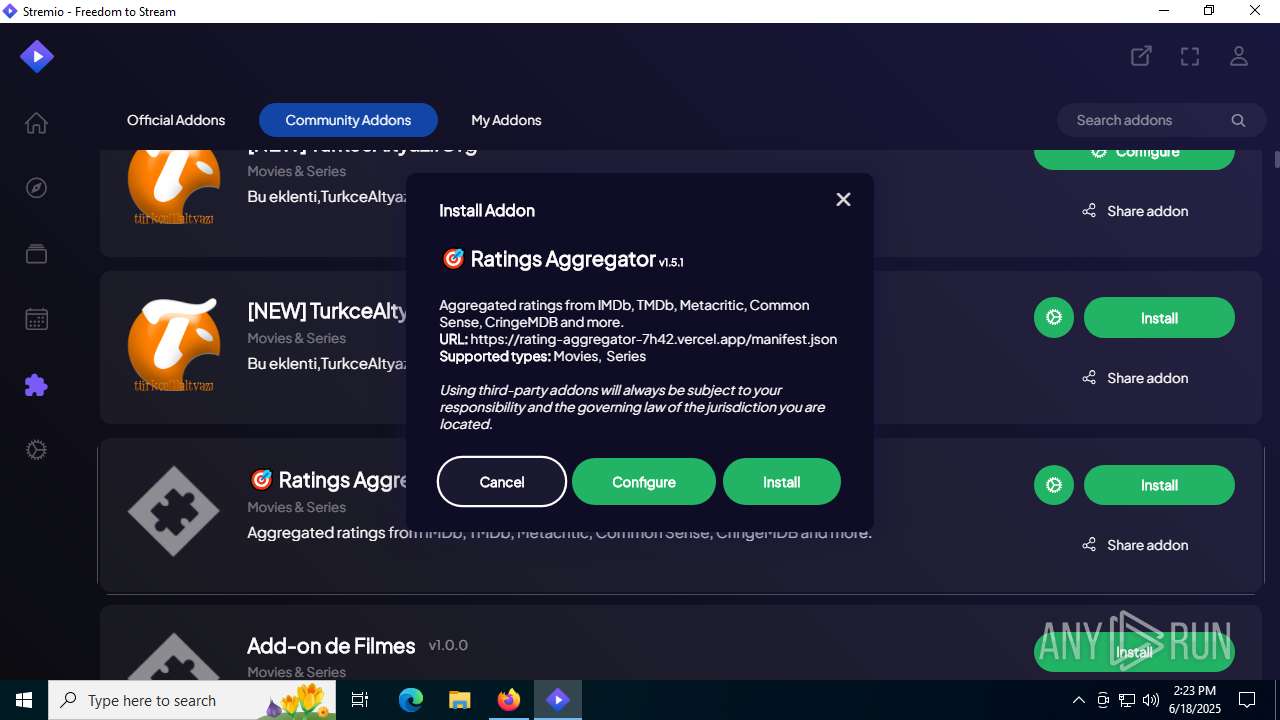
Task: Share the [NEW] TurkceAltyazi addon
Action: (x=1135, y=378)
